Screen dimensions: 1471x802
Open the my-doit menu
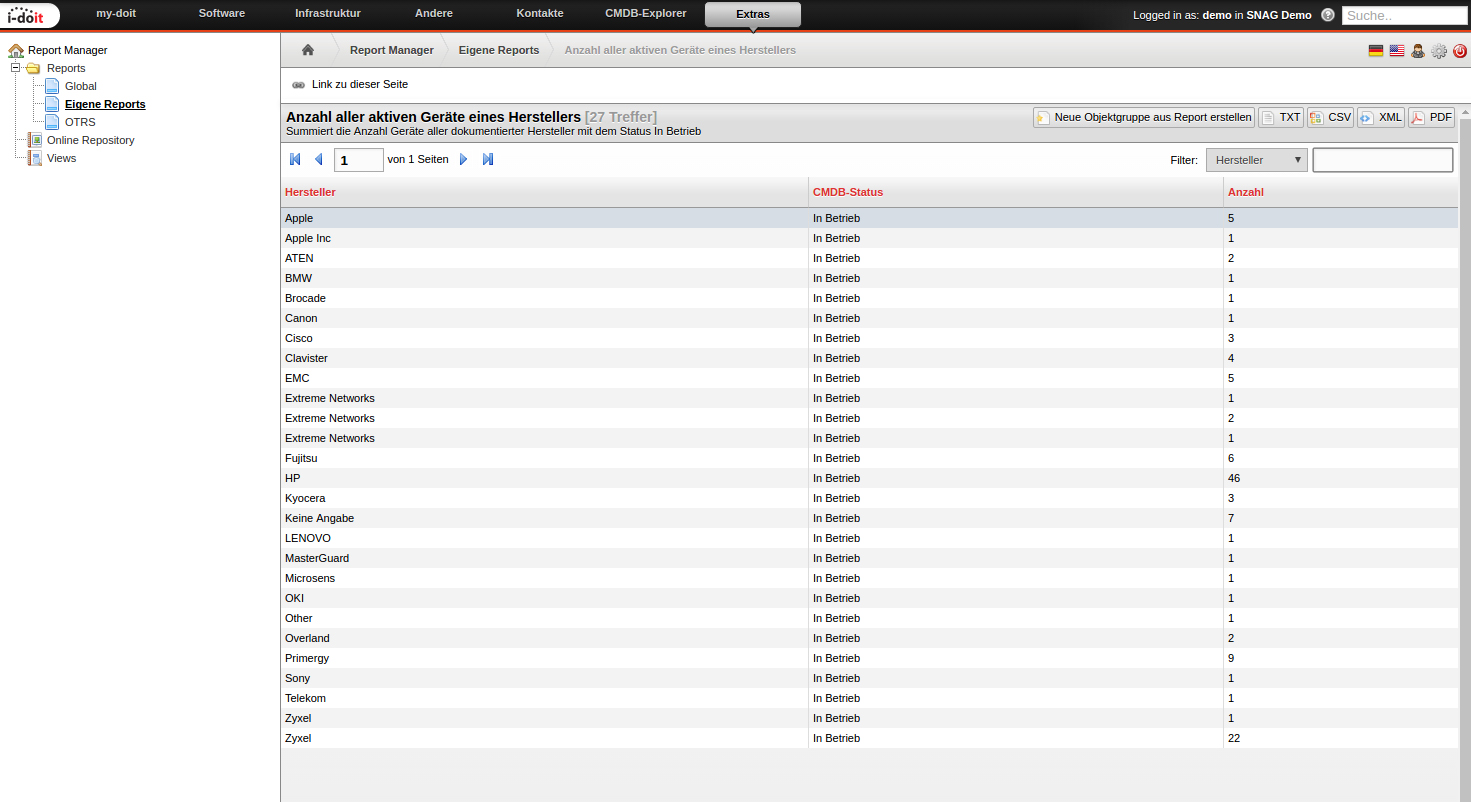117,13
